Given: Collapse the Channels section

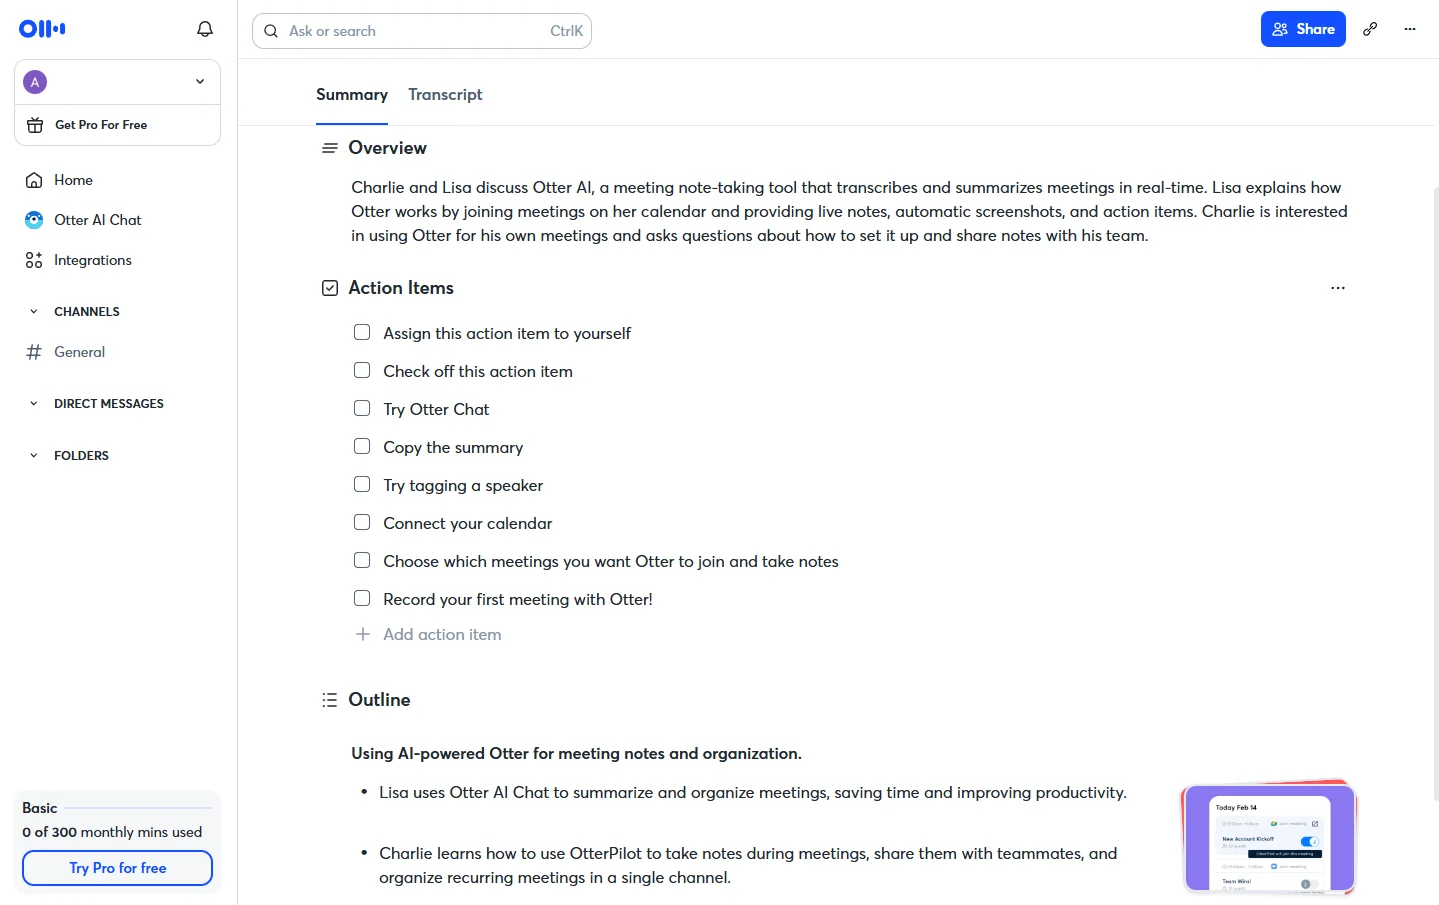Looking at the screenshot, I should (33, 312).
